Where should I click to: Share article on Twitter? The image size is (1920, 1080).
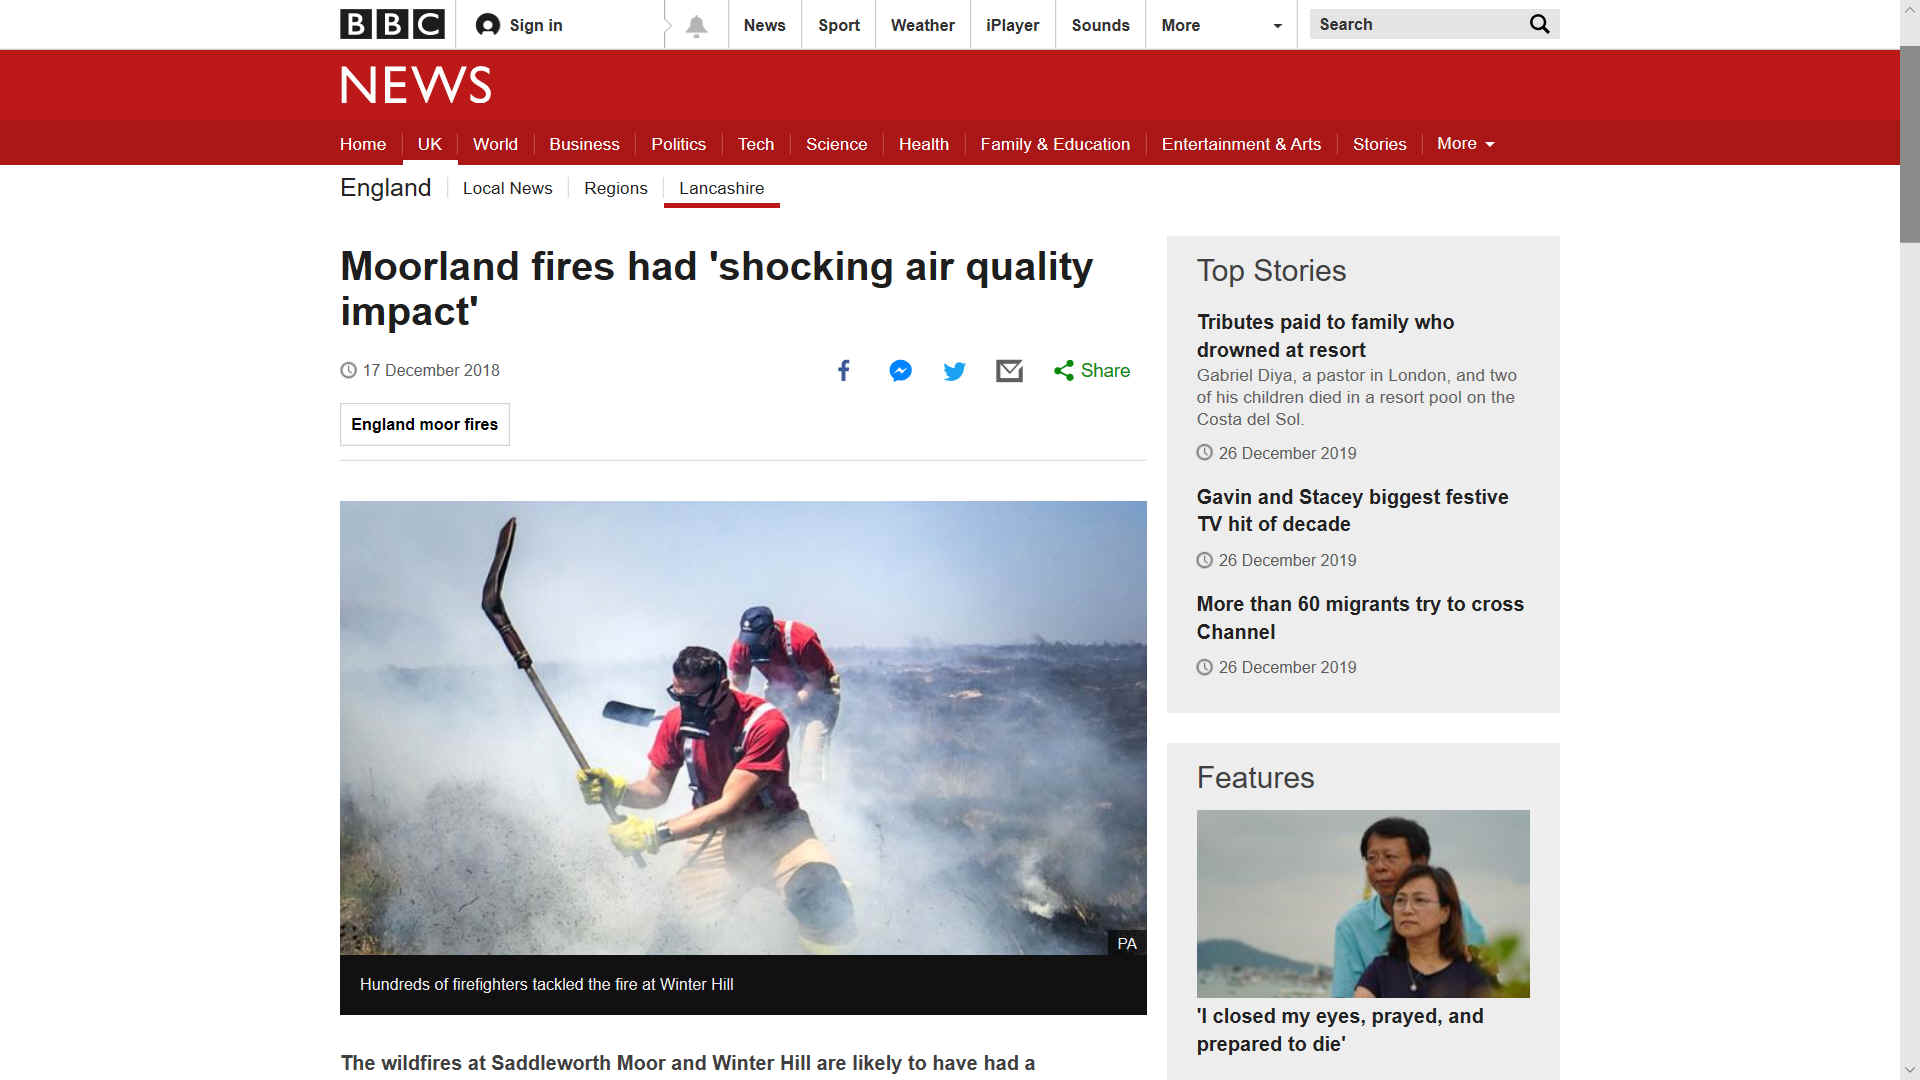tap(955, 371)
